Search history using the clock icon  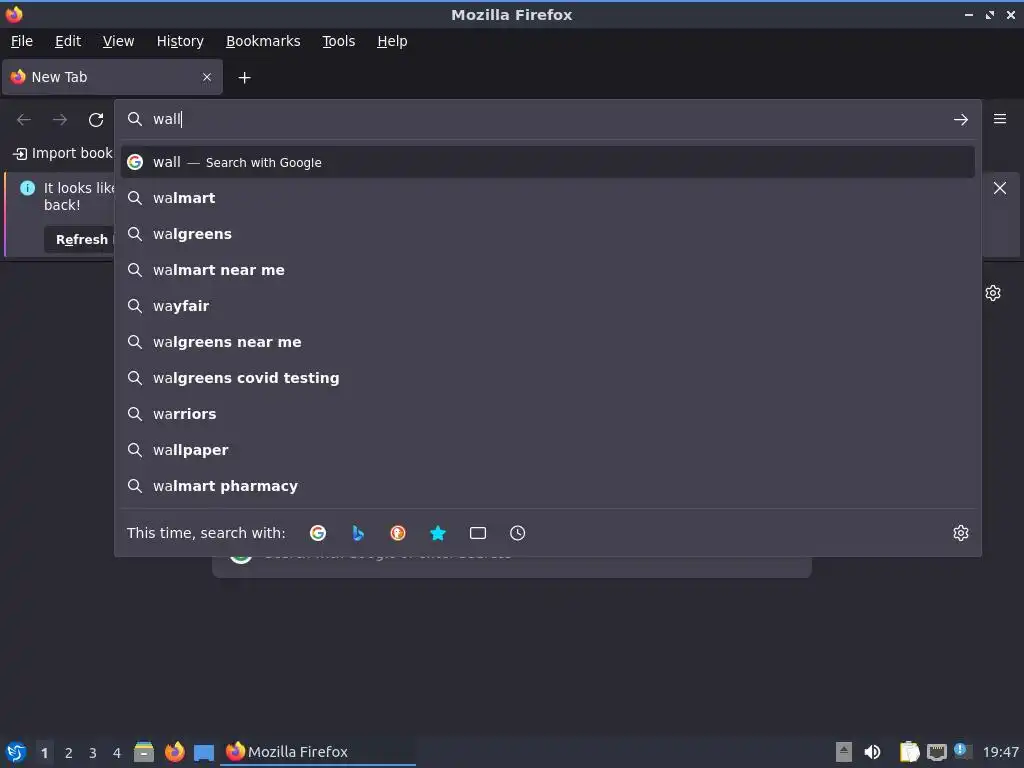pyautogui.click(x=517, y=533)
